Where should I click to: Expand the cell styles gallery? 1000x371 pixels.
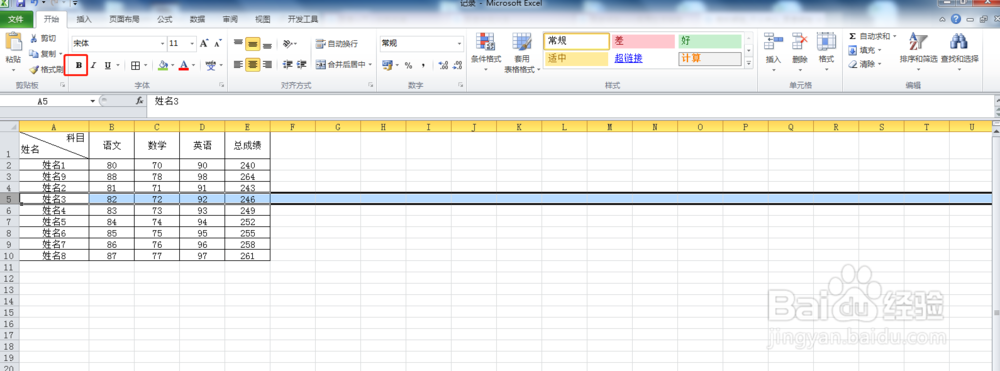click(748, 62)
